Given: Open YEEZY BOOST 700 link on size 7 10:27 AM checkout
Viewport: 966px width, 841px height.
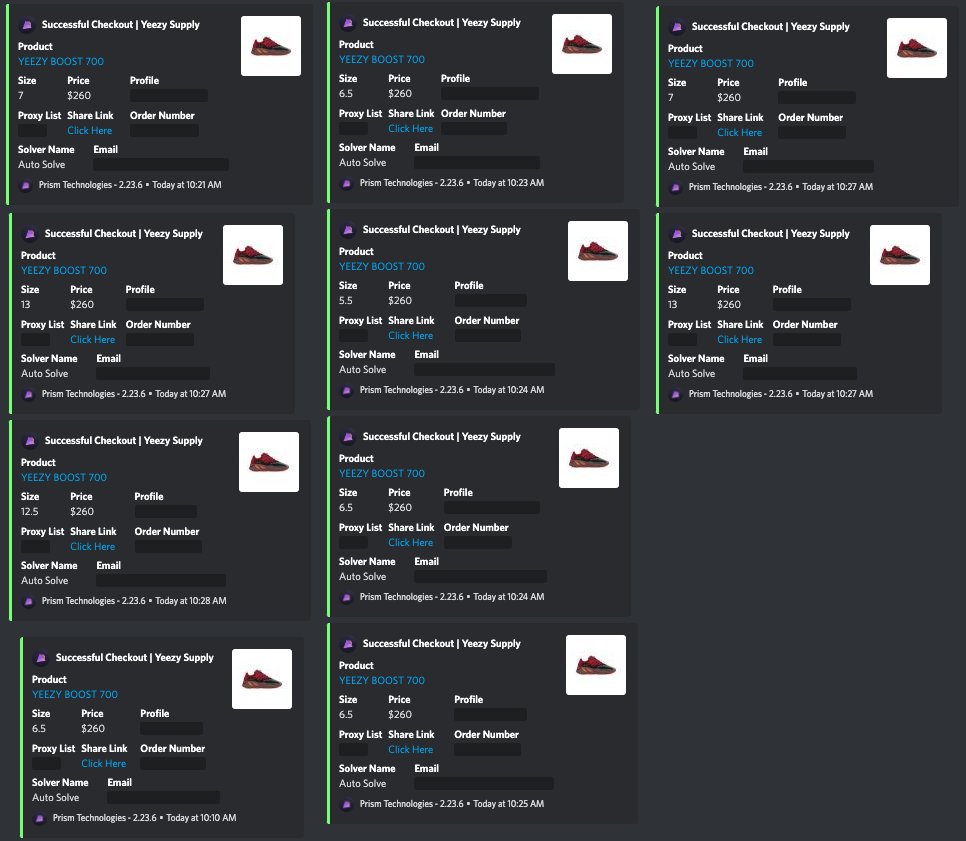Looking at the screenshot, I should (x=711, y=63).
